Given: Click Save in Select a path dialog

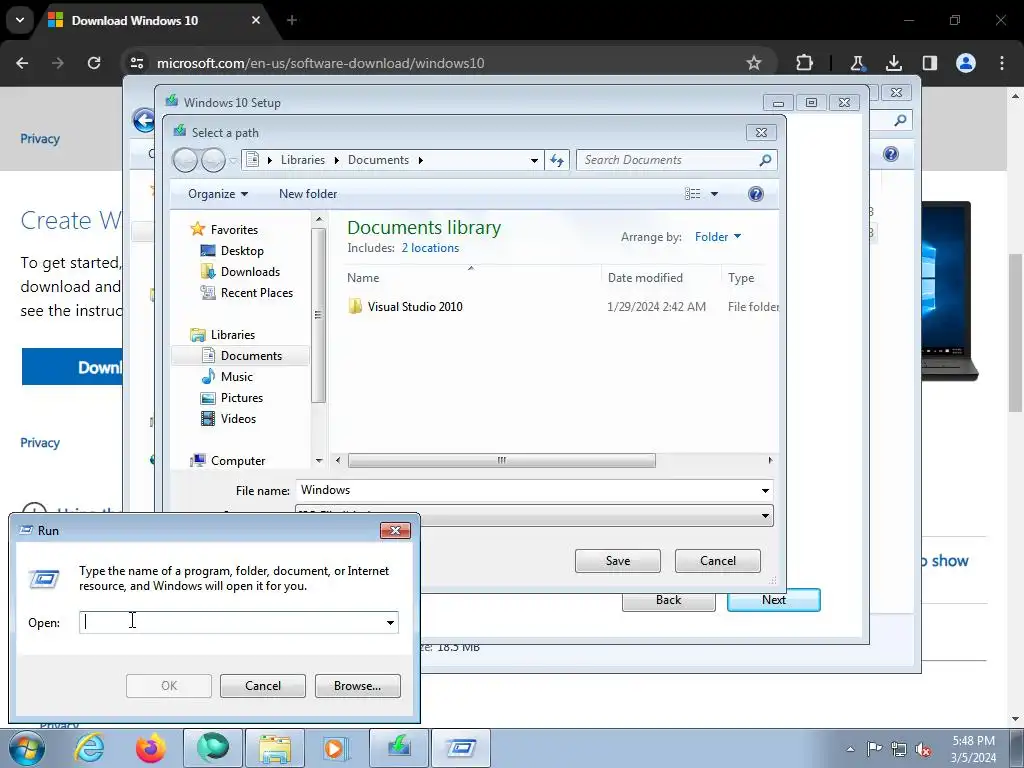Looking at the screenshot, I should (x=618, y=561).
